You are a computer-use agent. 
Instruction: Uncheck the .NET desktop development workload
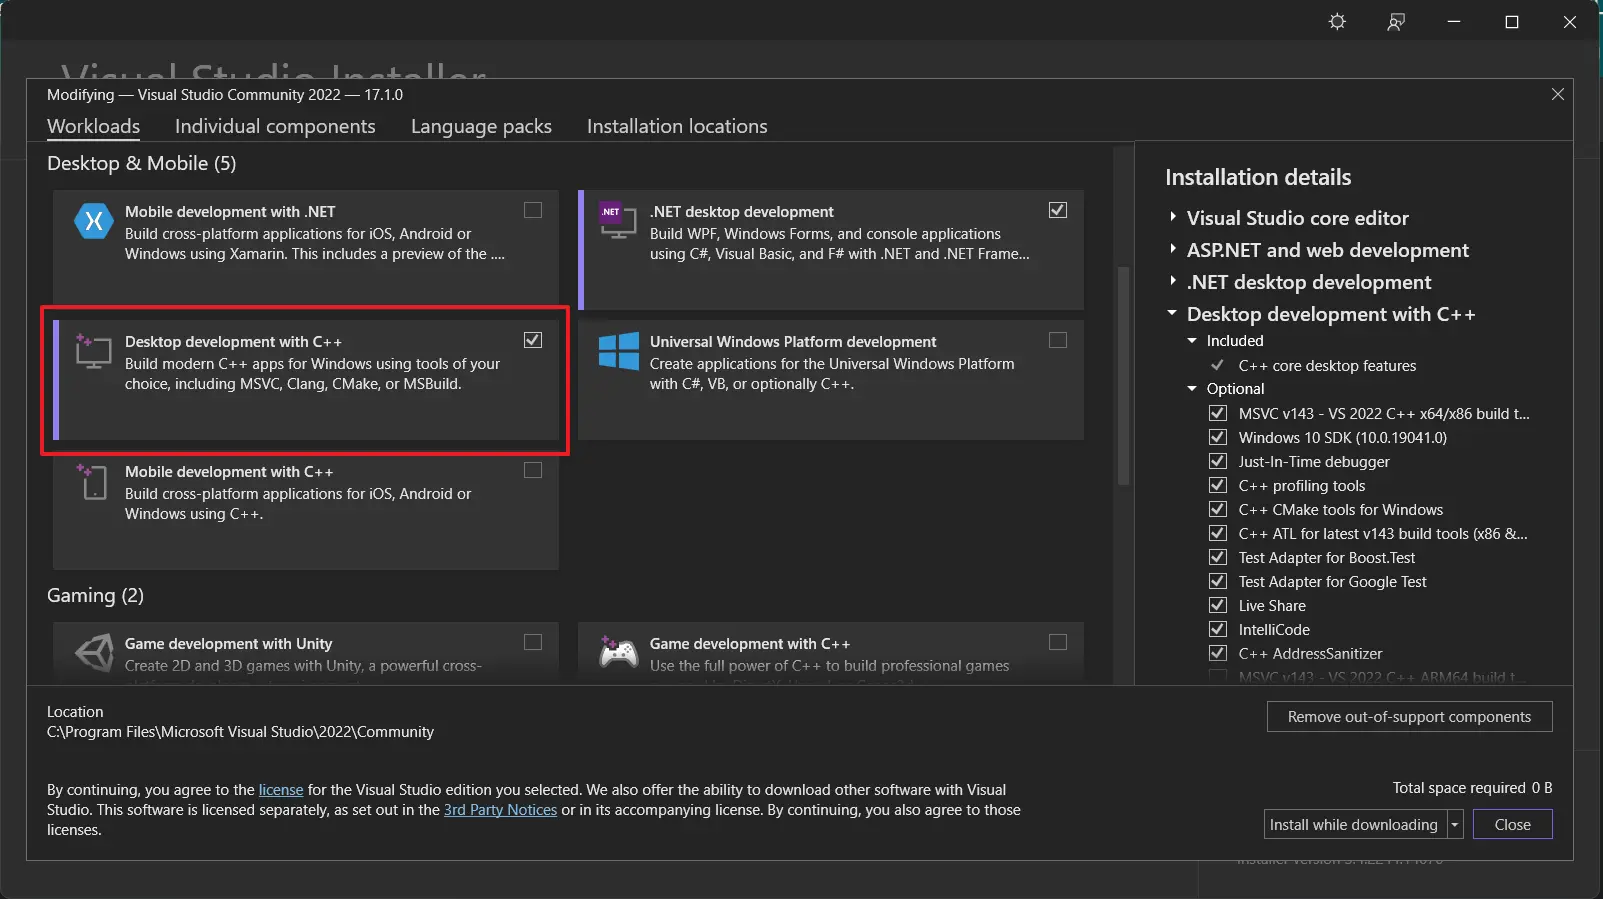[1058, 210]
